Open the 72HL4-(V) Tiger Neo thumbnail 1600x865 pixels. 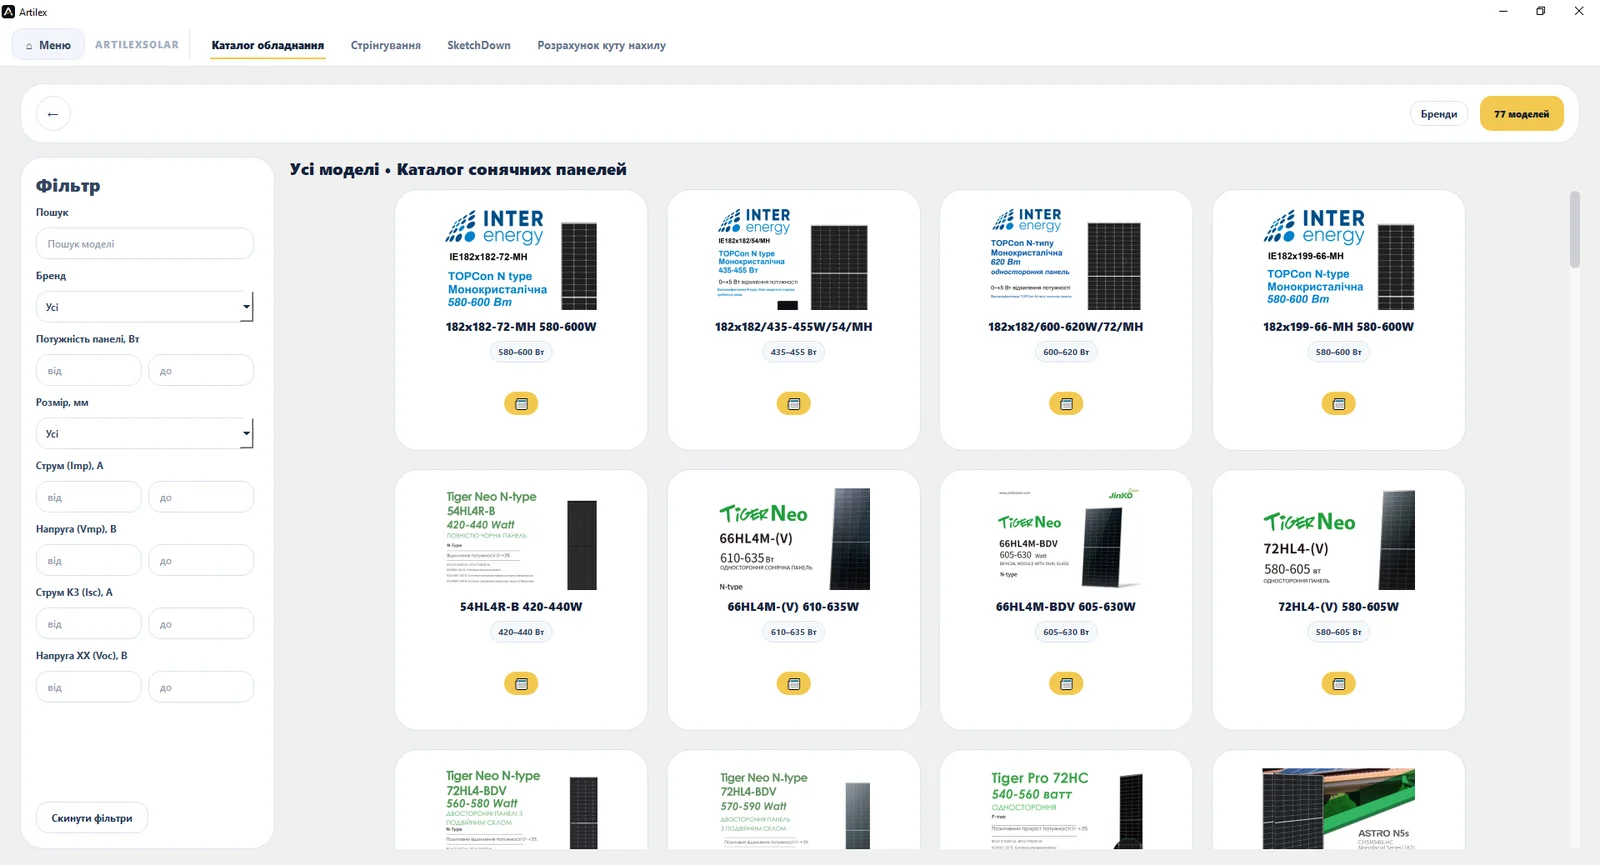[1339, 540]
